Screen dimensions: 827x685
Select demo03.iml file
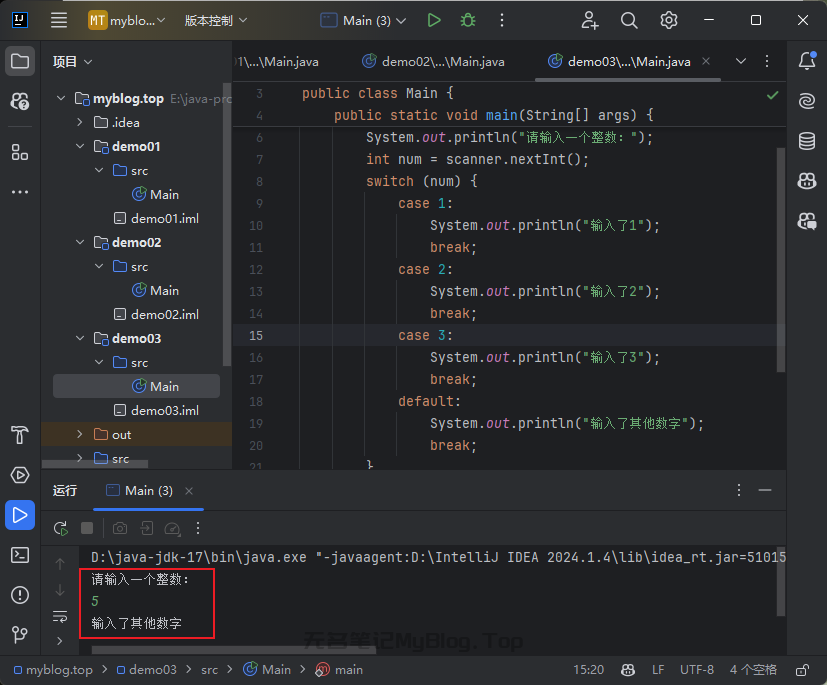156,410
